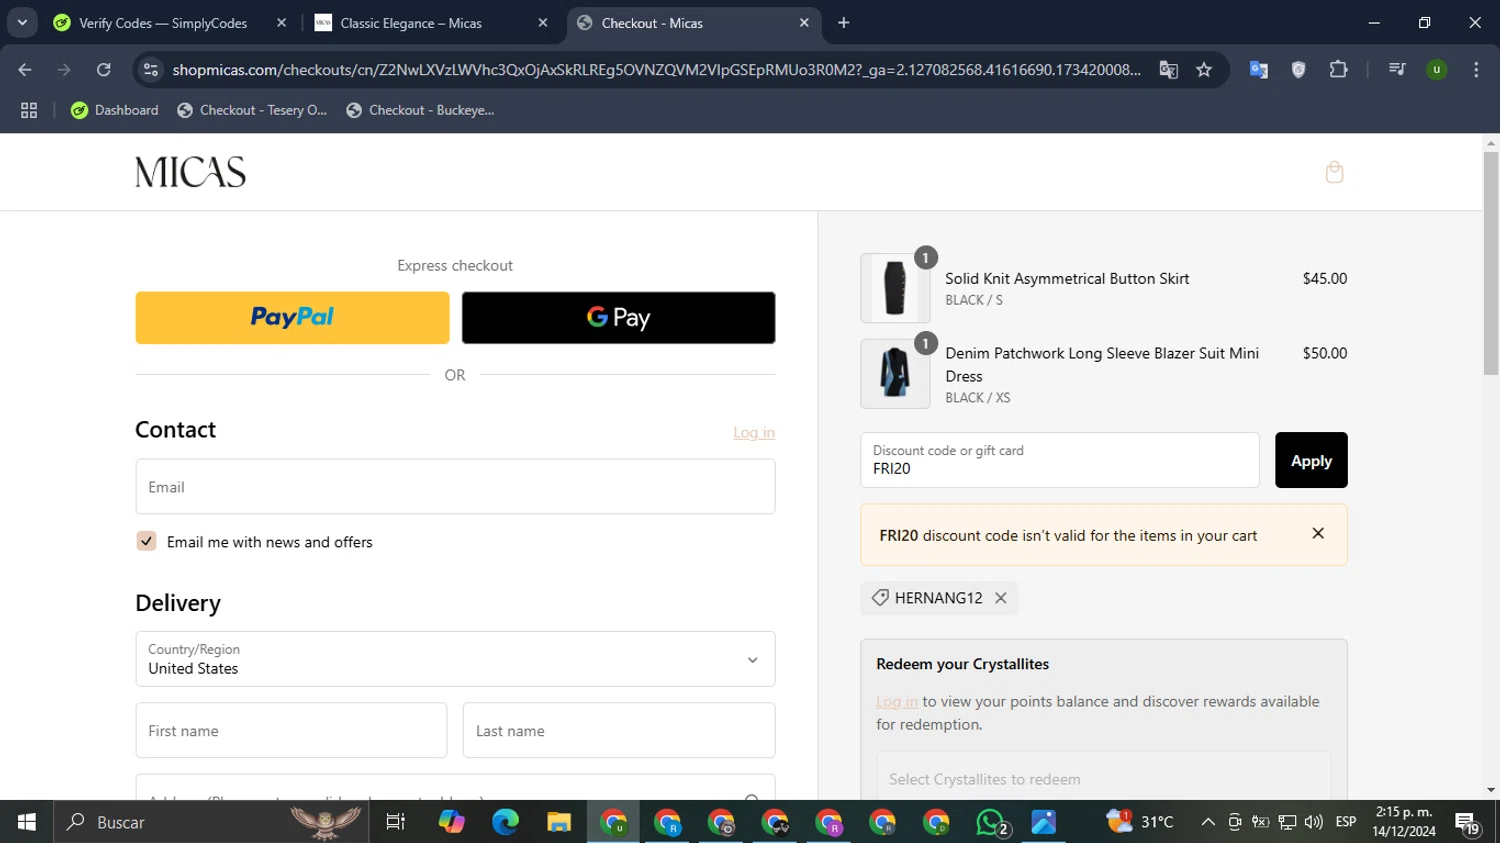Open the Checkout - Buckeye bookmark
The image size is (1500, 843).
pos(420,110)
